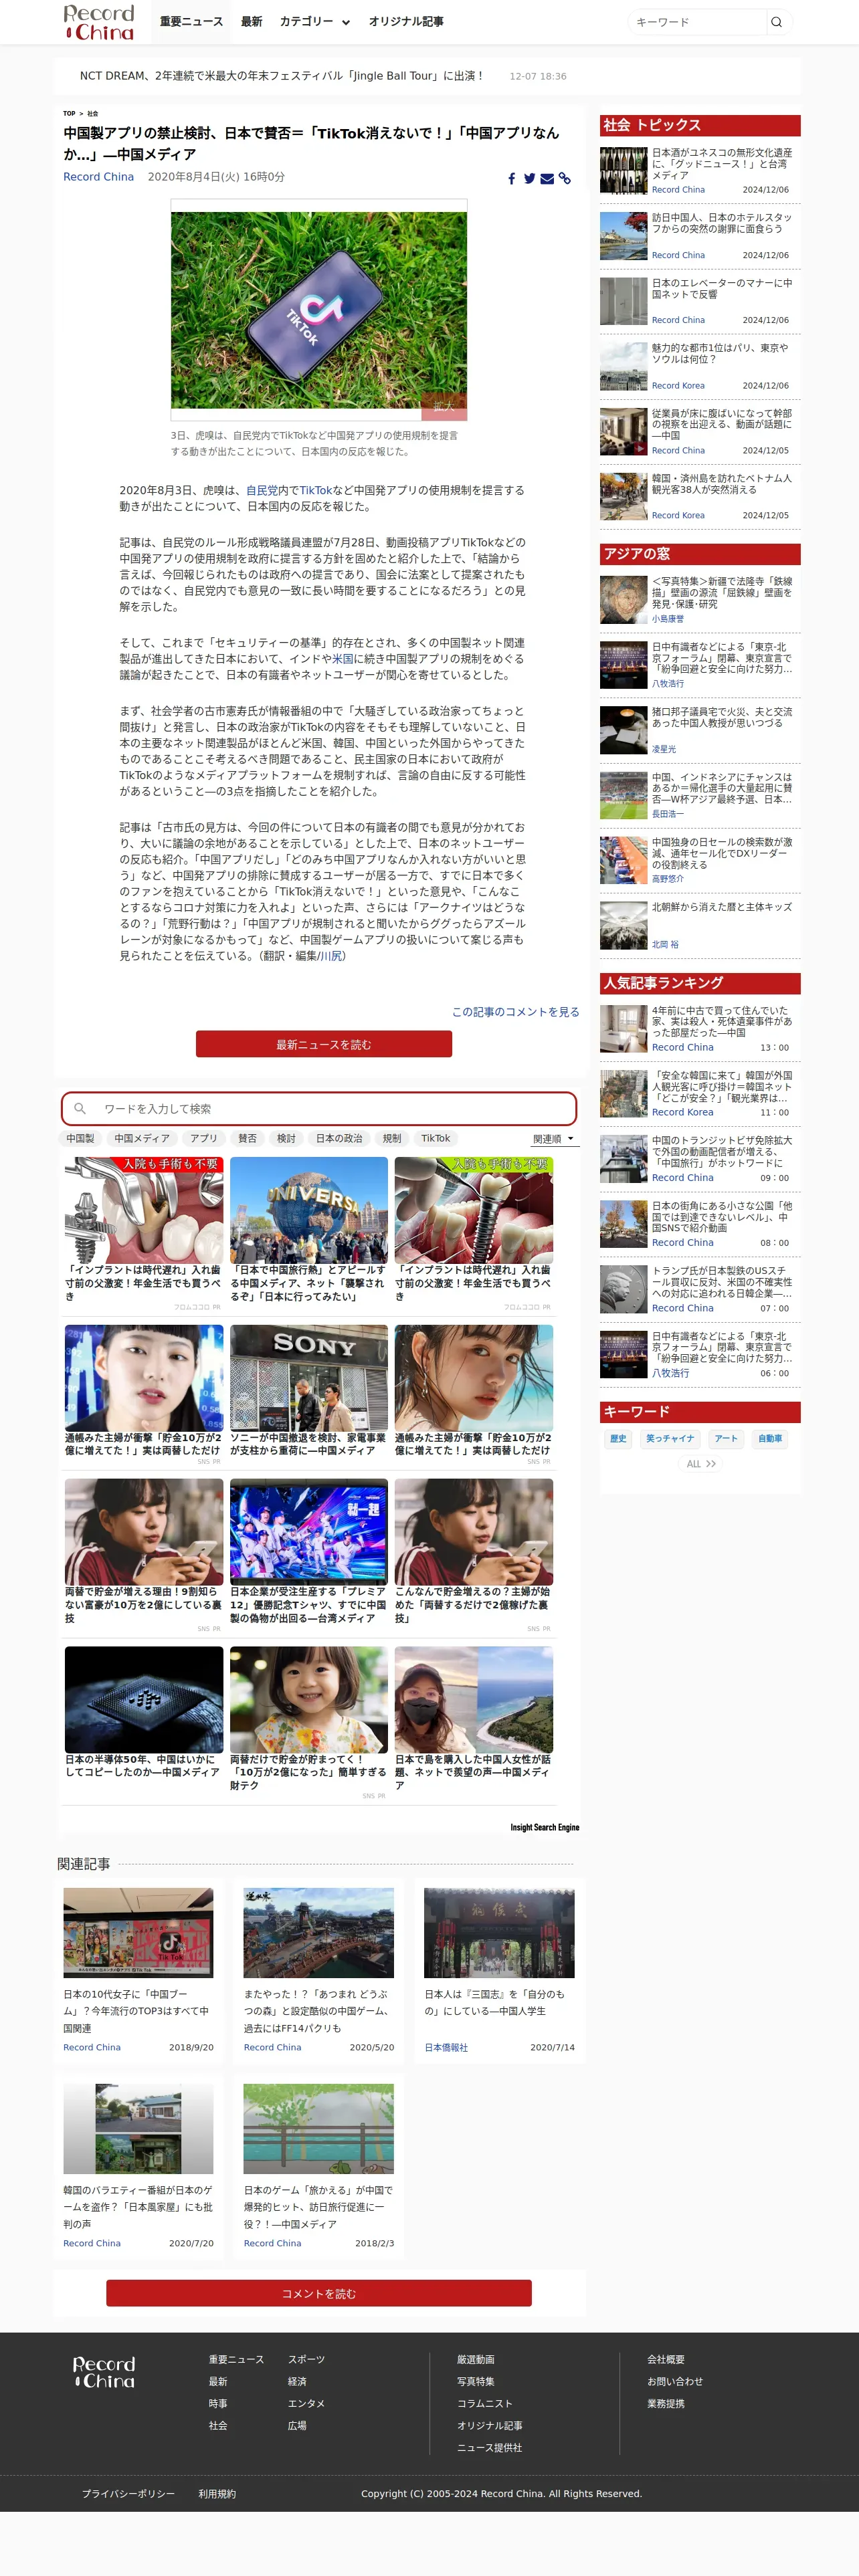Open the 自動車 keyword tag
859x2576 pixels.
(770, 1438)
